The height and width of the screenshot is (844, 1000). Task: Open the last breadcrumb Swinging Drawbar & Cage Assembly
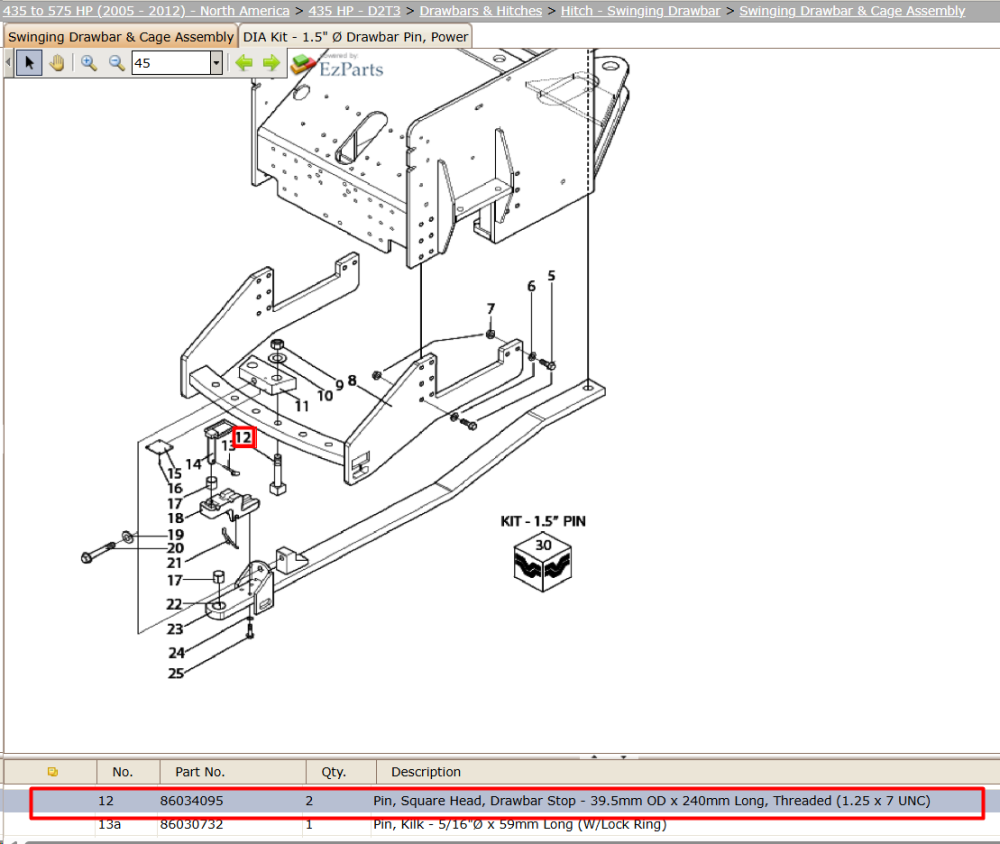852,10
